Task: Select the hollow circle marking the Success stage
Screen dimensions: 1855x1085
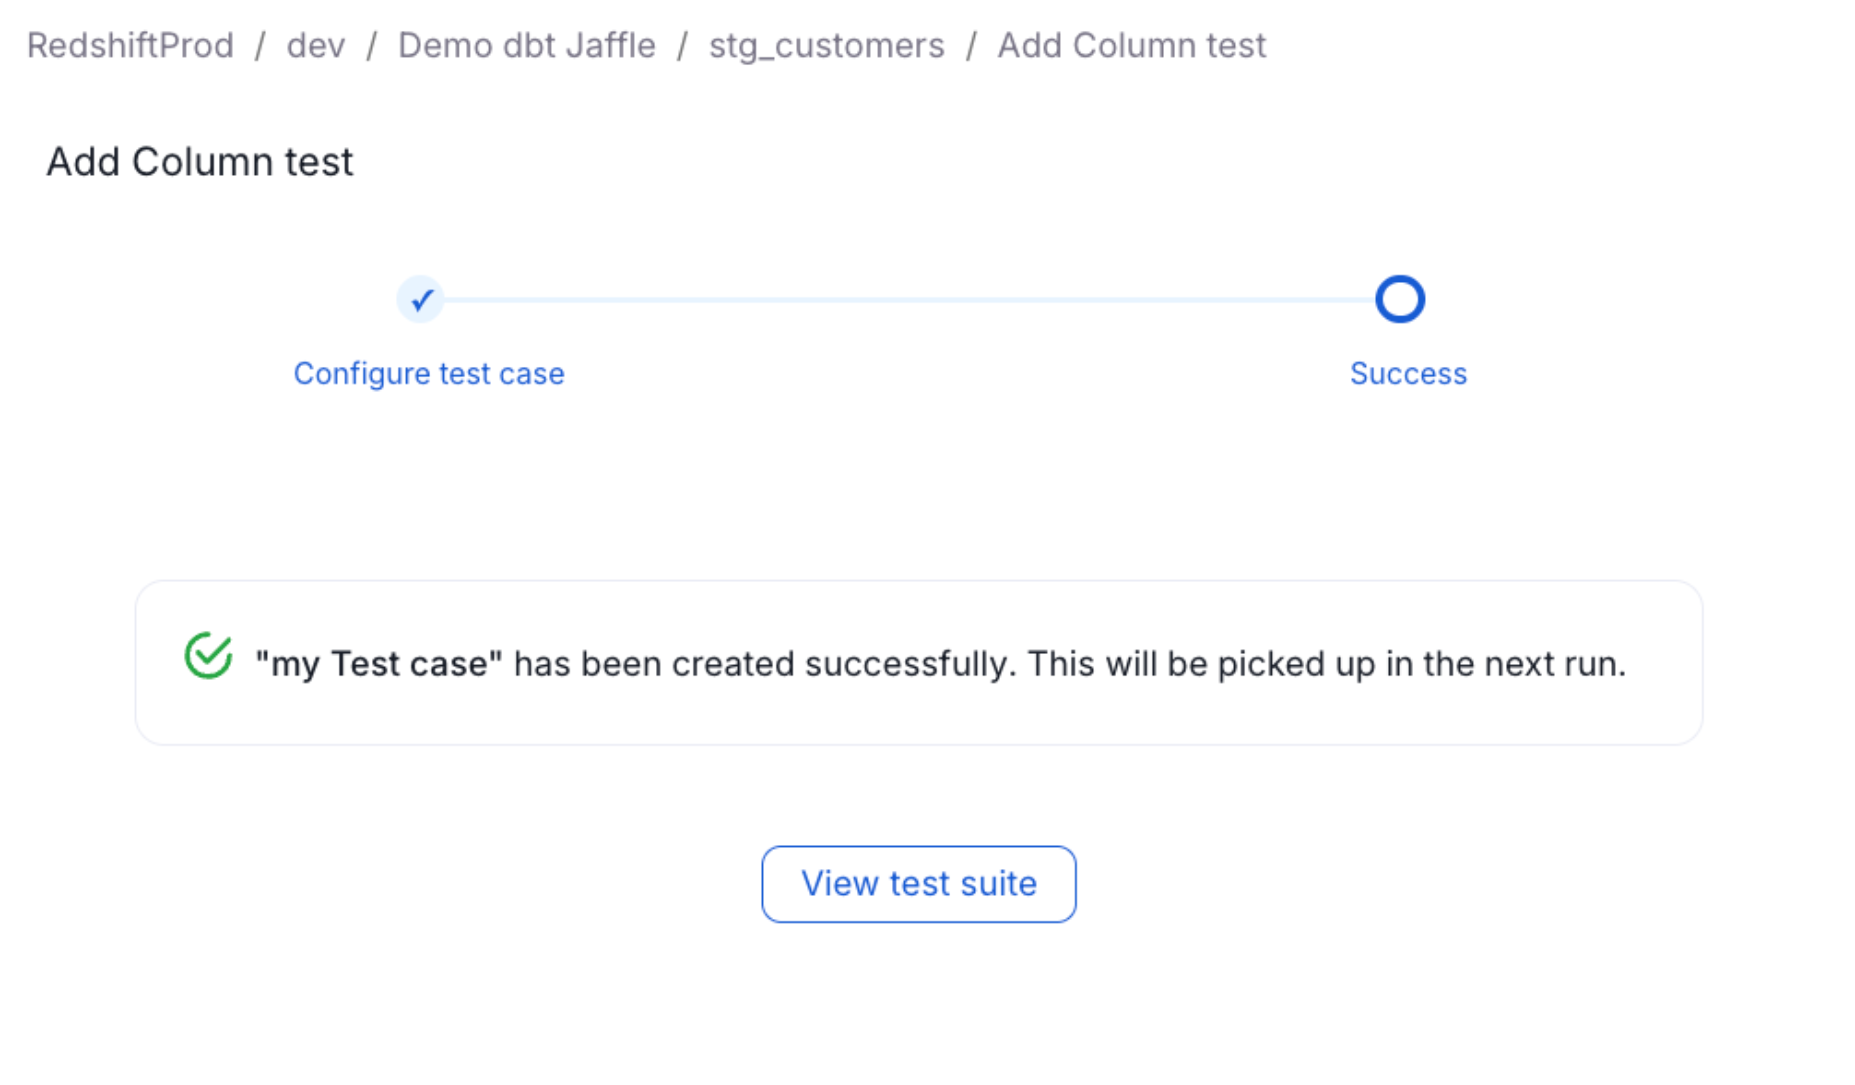Action: 1399,298
